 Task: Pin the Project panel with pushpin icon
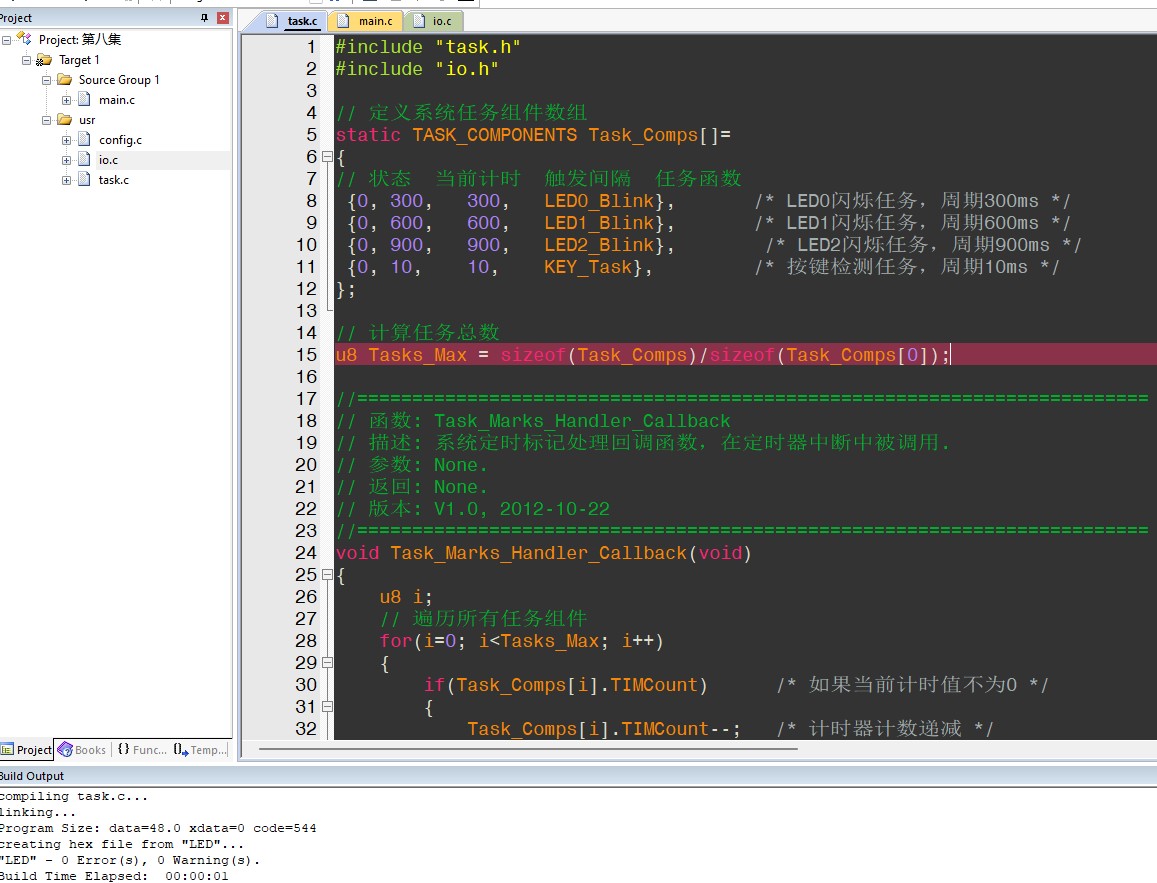206,18
